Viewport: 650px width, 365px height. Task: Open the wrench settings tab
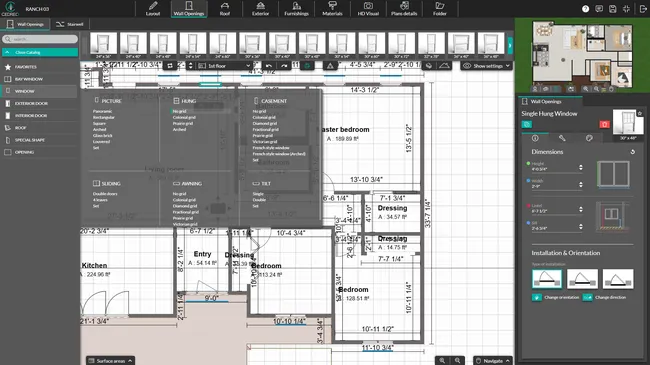coord(562,138)
